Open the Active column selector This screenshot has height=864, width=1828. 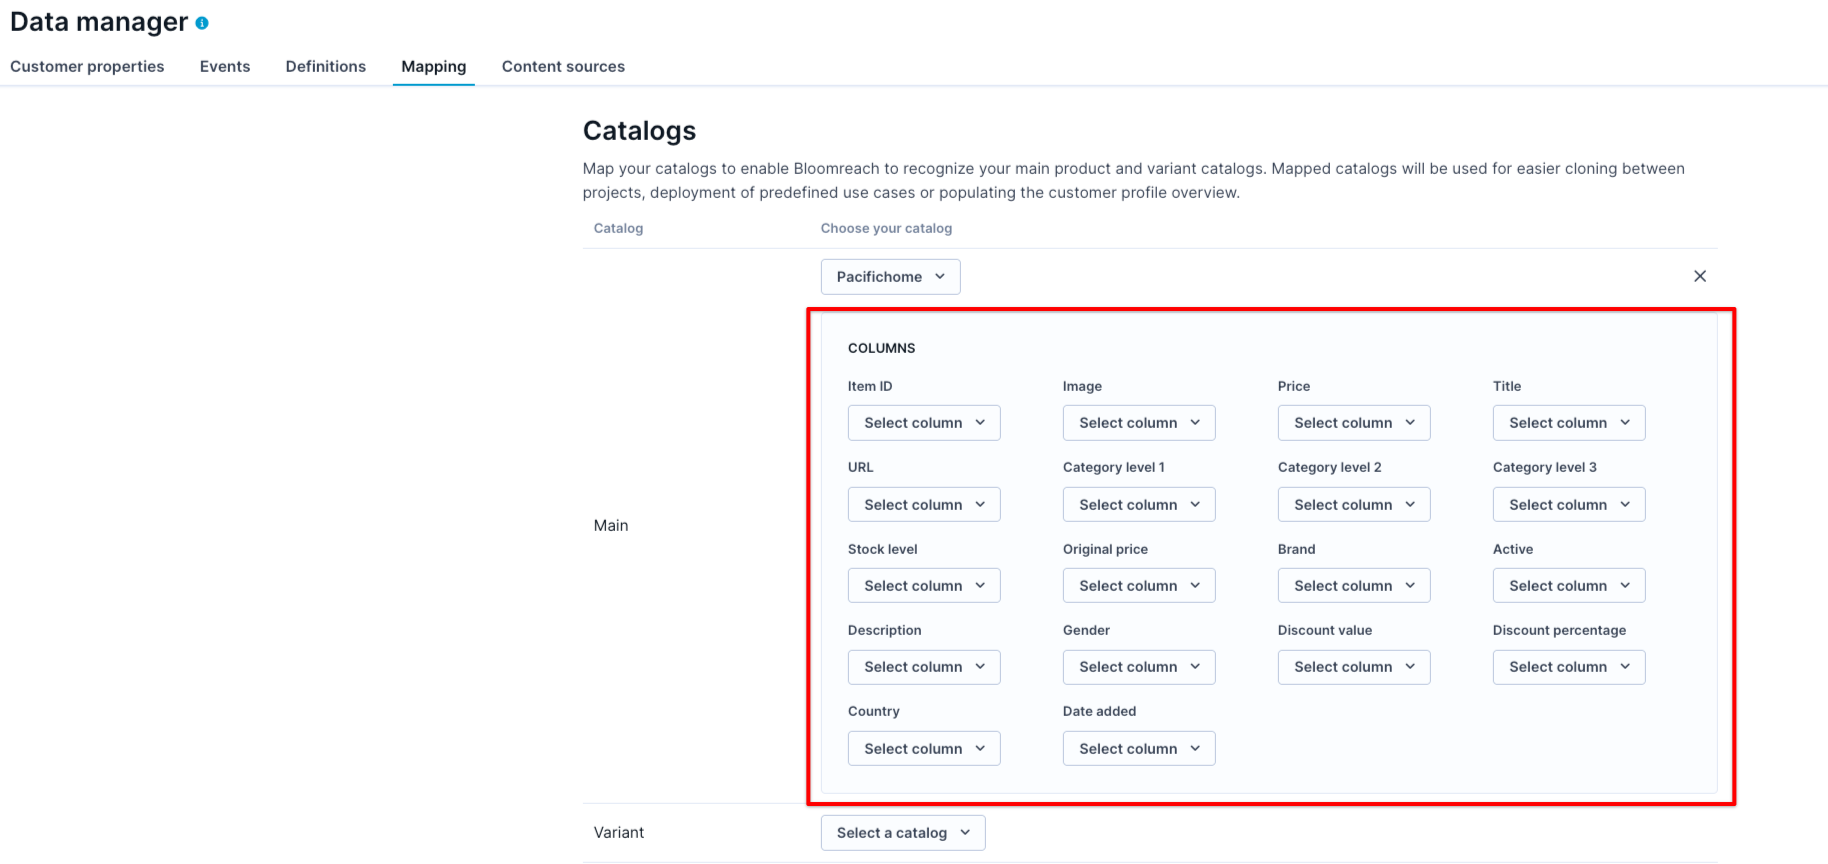point(1568,585)
